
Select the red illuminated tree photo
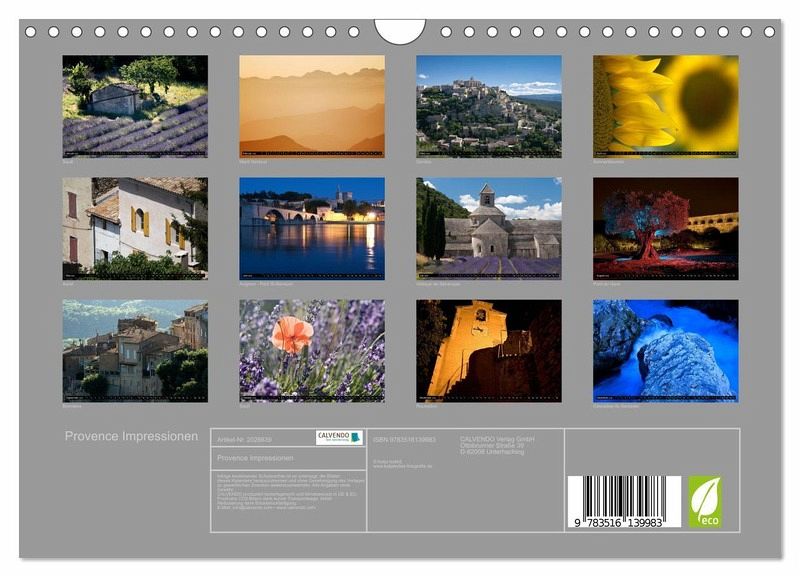coord(665,228)
